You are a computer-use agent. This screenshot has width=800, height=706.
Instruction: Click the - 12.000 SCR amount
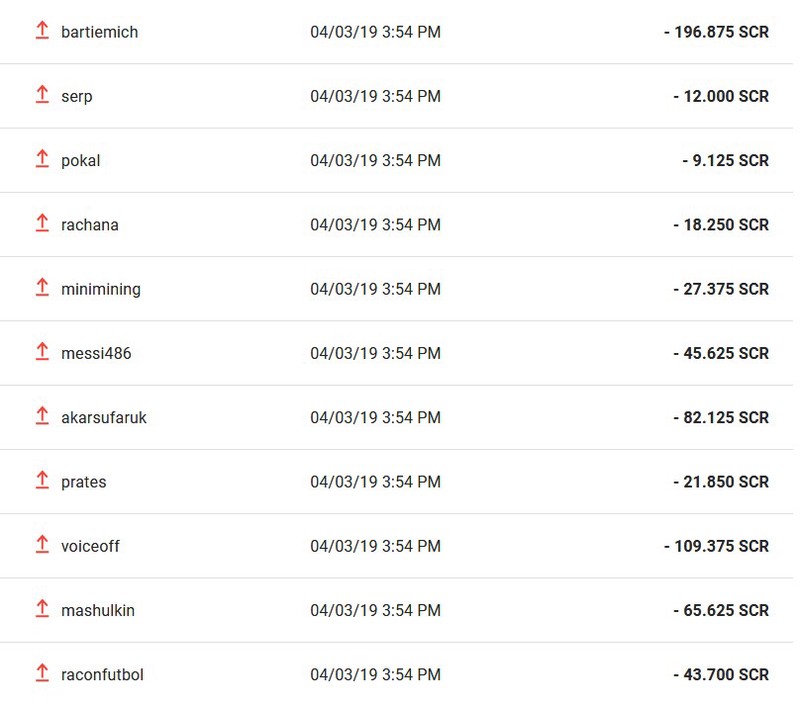[x=721, y=96]
